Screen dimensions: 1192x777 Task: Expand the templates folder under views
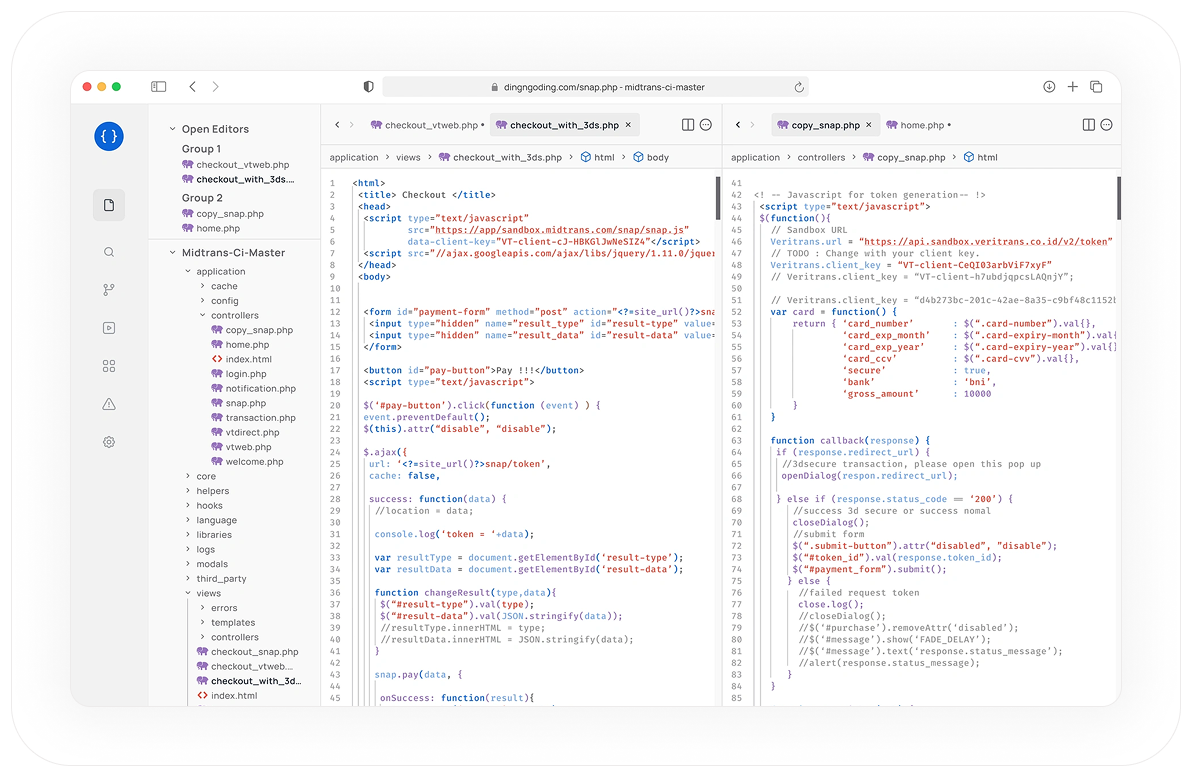pyautogui.click(x=202, y=623)
